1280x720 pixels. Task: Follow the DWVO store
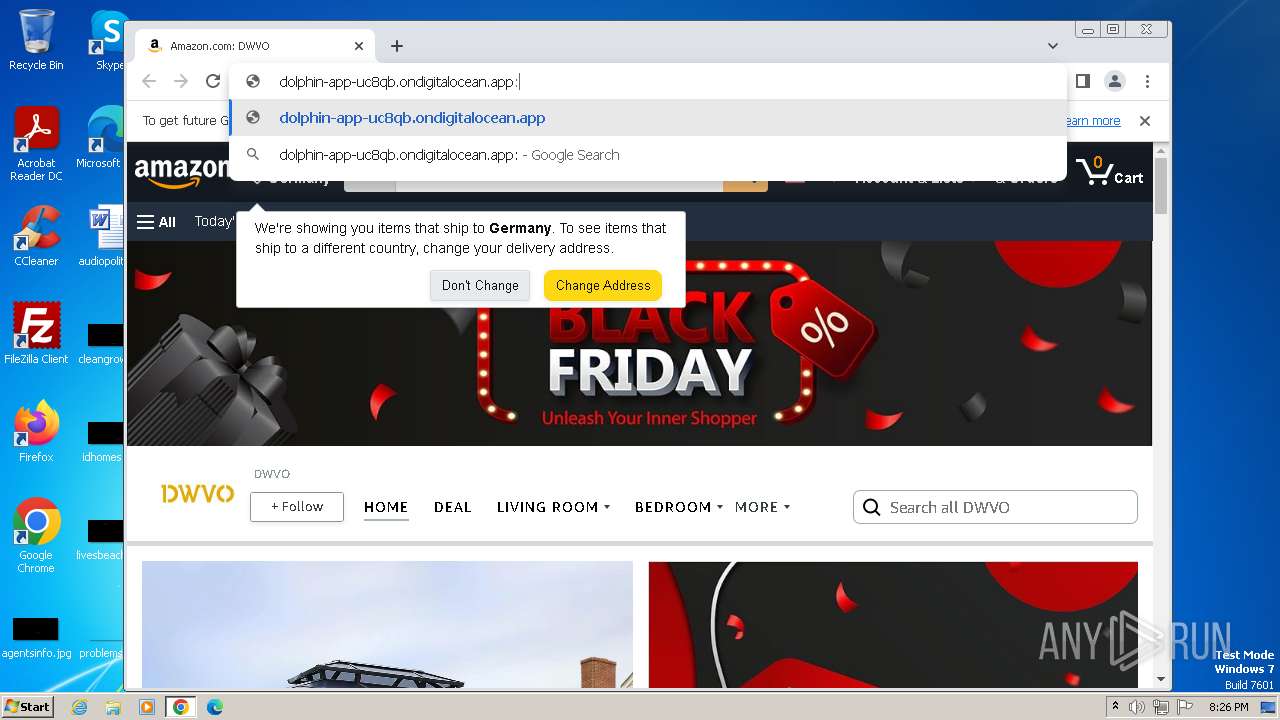pyautogui.click(x=297, y=507)
